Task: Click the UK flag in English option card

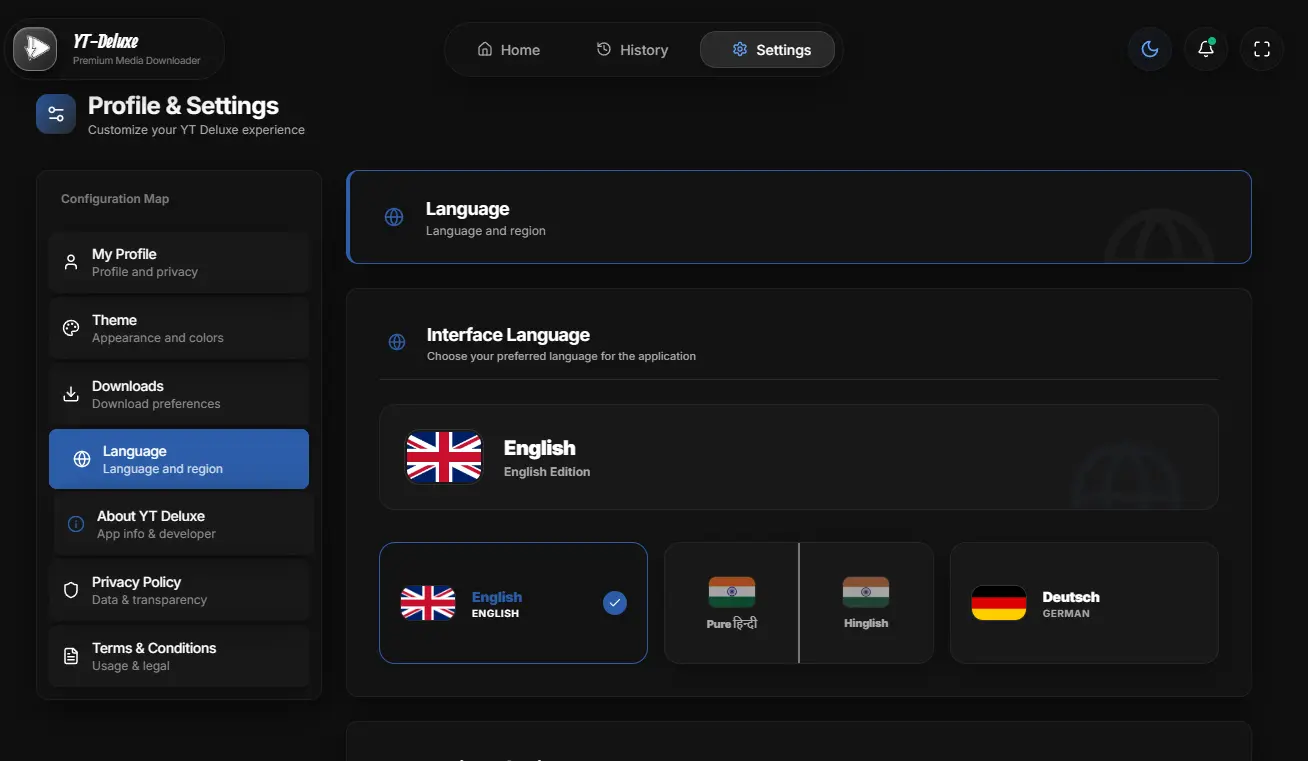Action: (428, 603)
